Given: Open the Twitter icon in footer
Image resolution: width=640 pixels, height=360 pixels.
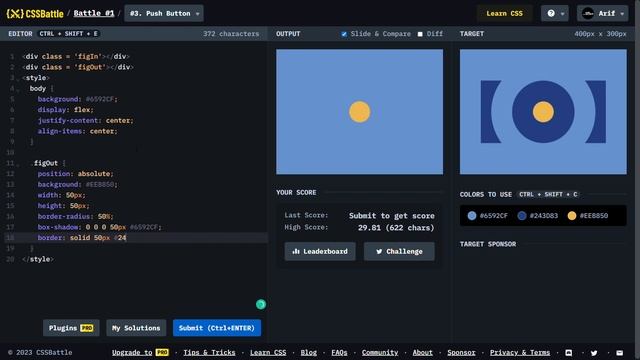Looking at the screenshot, I should tap(594, 353).
